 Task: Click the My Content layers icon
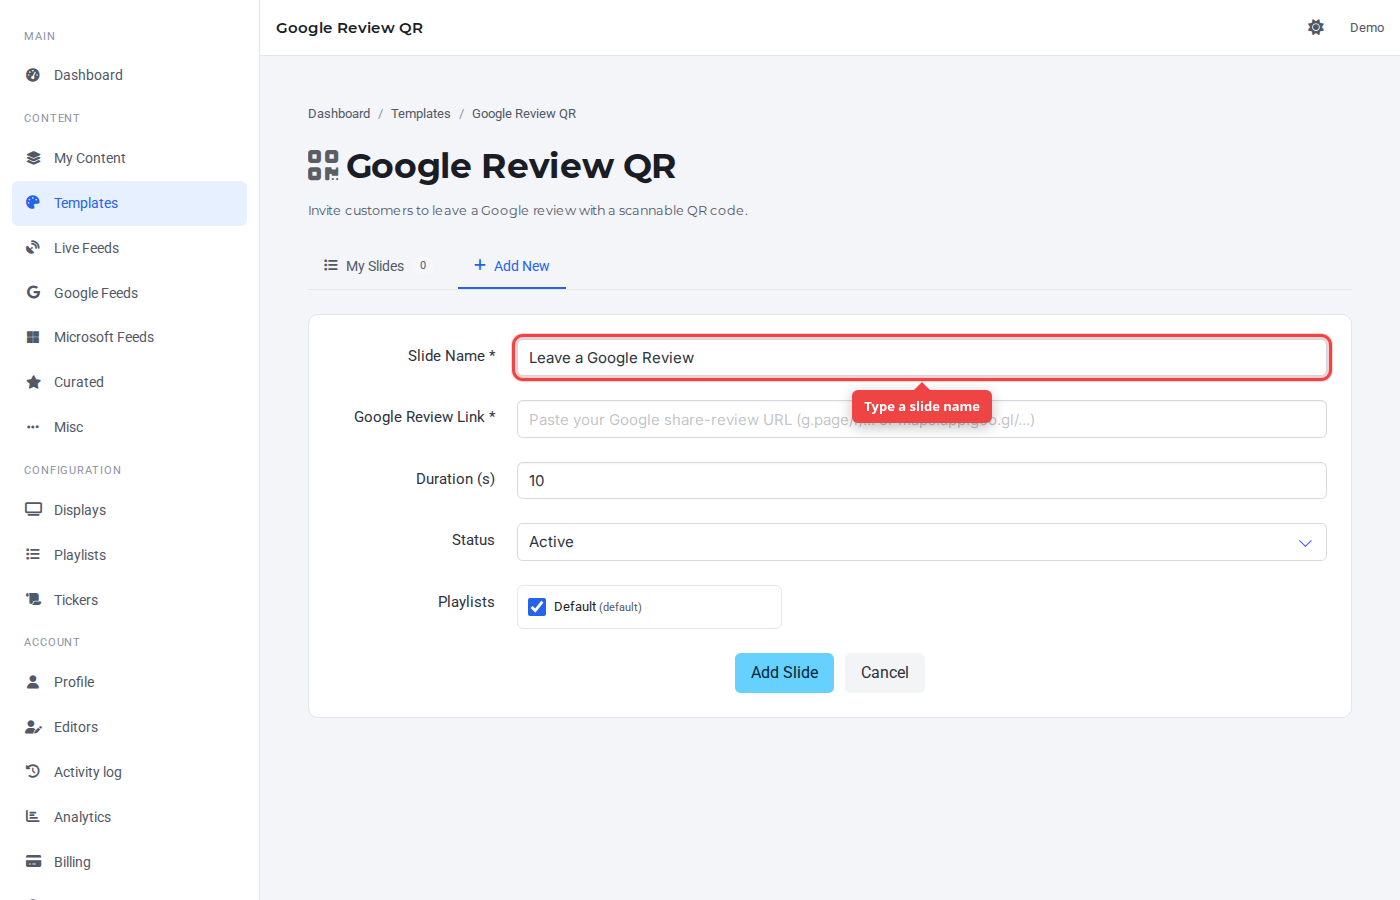33,158
